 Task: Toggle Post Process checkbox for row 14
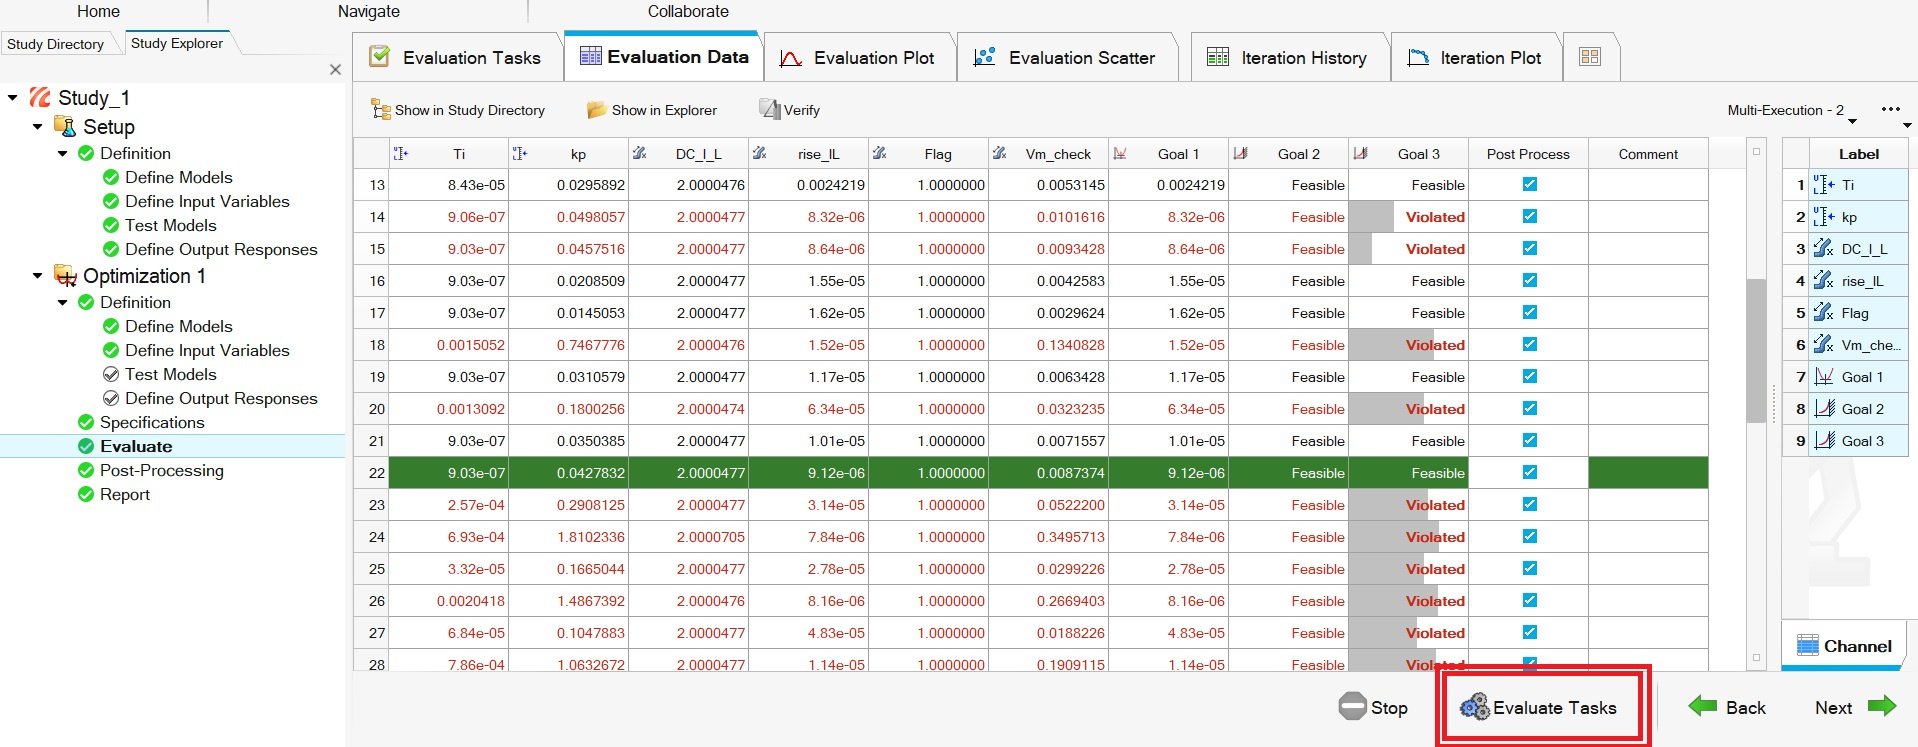point(1530,216)
